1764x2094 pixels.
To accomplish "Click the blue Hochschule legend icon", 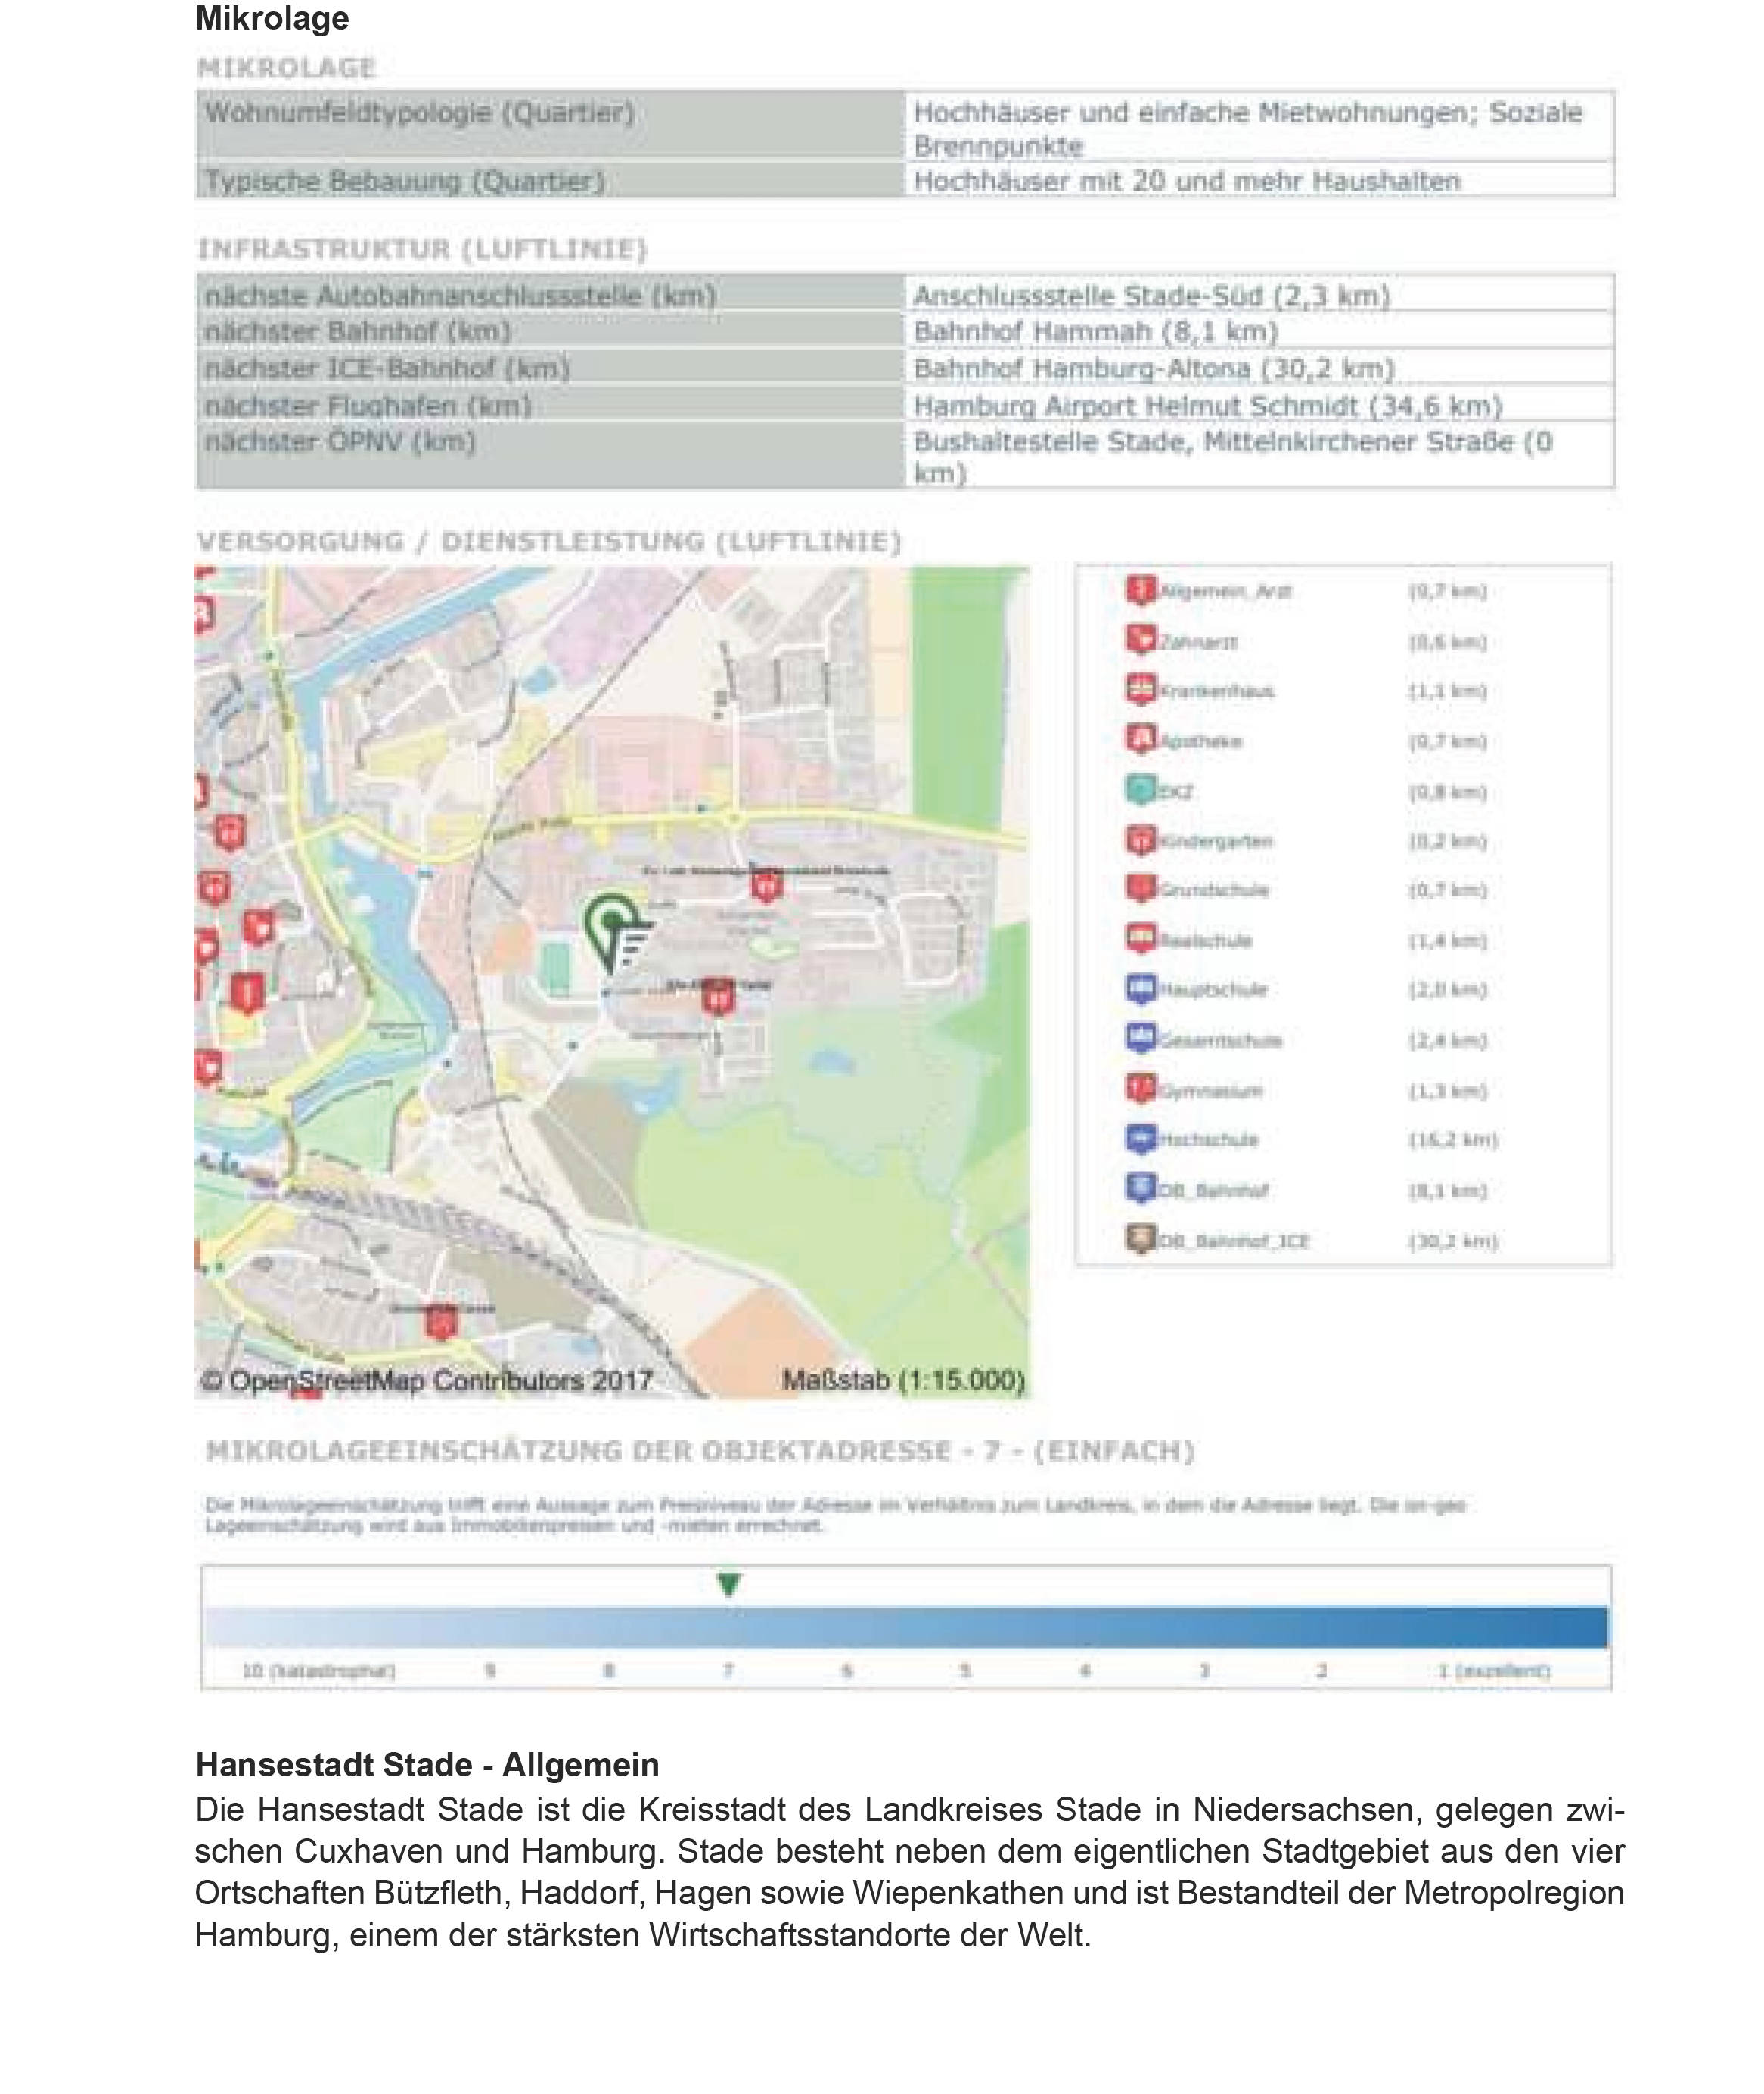I will tap(1141, 1139).
